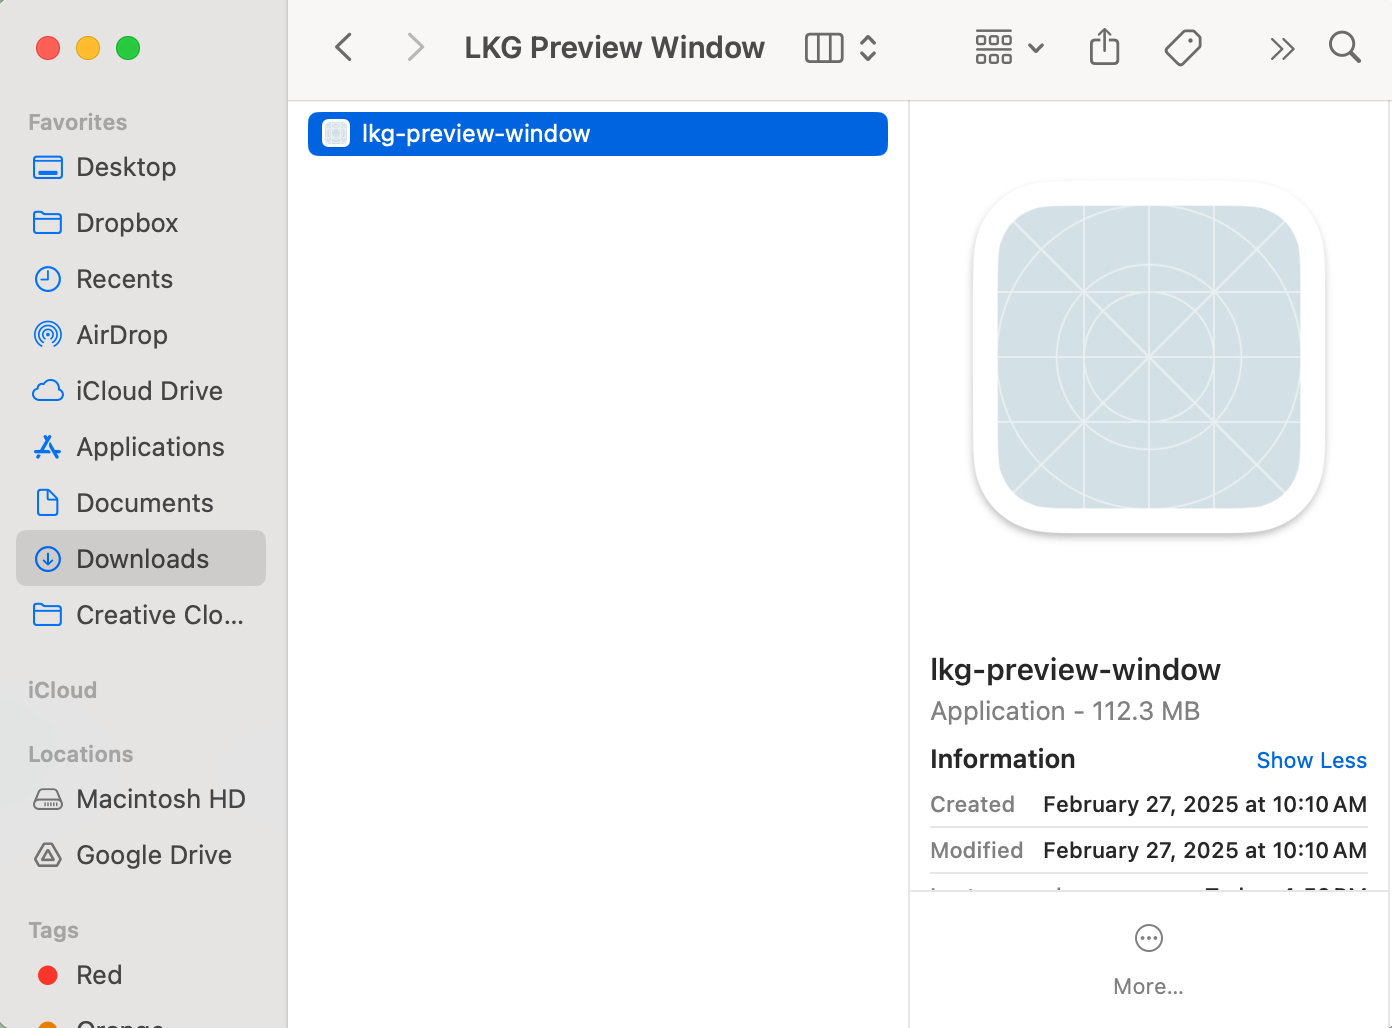This screenshot has height=1028, width=1392.
Task: Open AirDrop from Favorites
Action: [x=121, y=335]
